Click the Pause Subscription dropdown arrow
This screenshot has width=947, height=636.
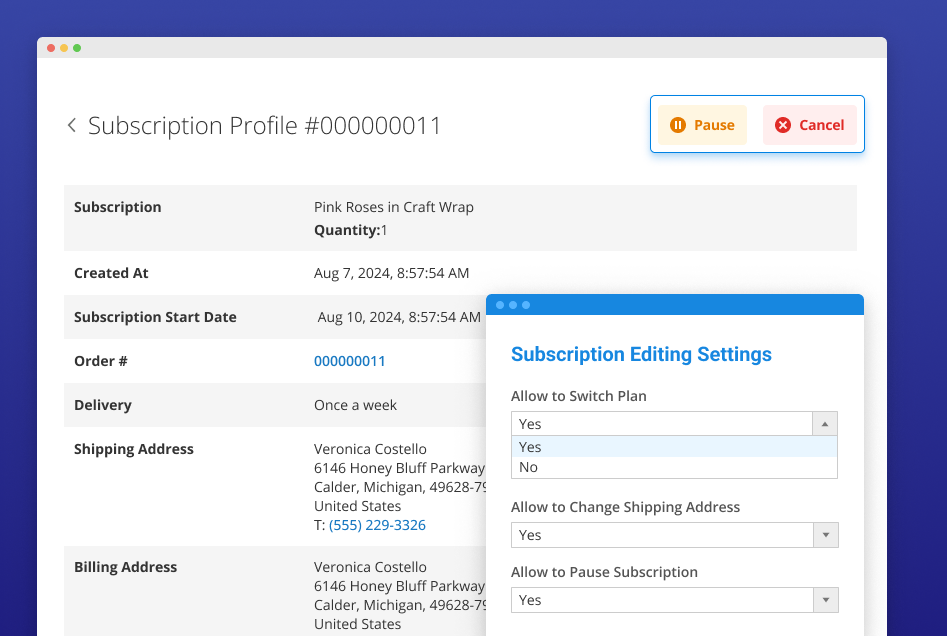(x=825, y=600)
